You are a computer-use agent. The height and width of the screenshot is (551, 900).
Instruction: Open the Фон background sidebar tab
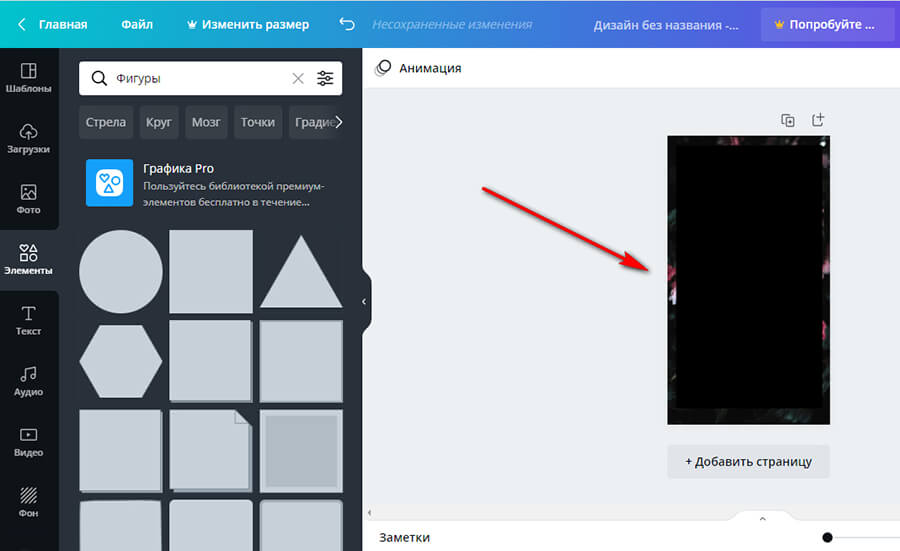[x=29, y=502]
